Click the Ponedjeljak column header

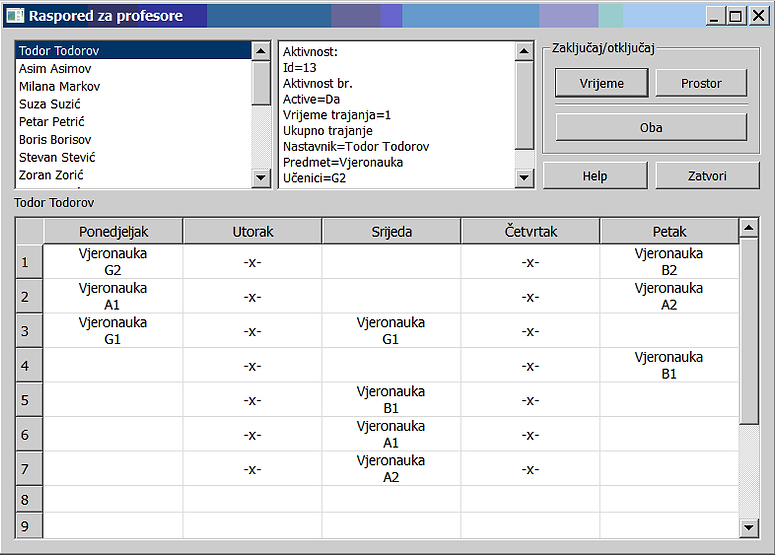tap(113, 231)
